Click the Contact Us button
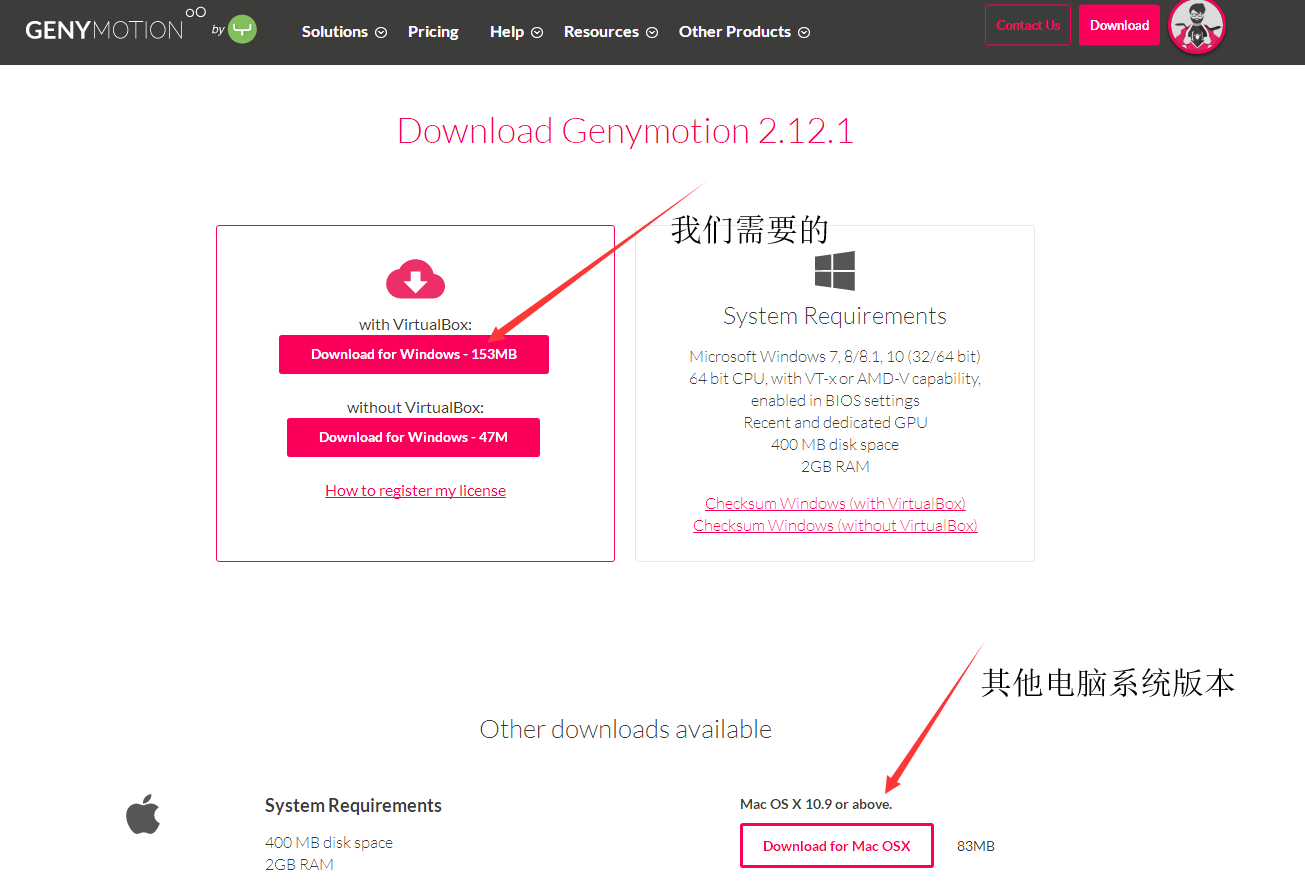Image resolution: width=1305 pixels, height=892 pixels. pos(1028,25)
